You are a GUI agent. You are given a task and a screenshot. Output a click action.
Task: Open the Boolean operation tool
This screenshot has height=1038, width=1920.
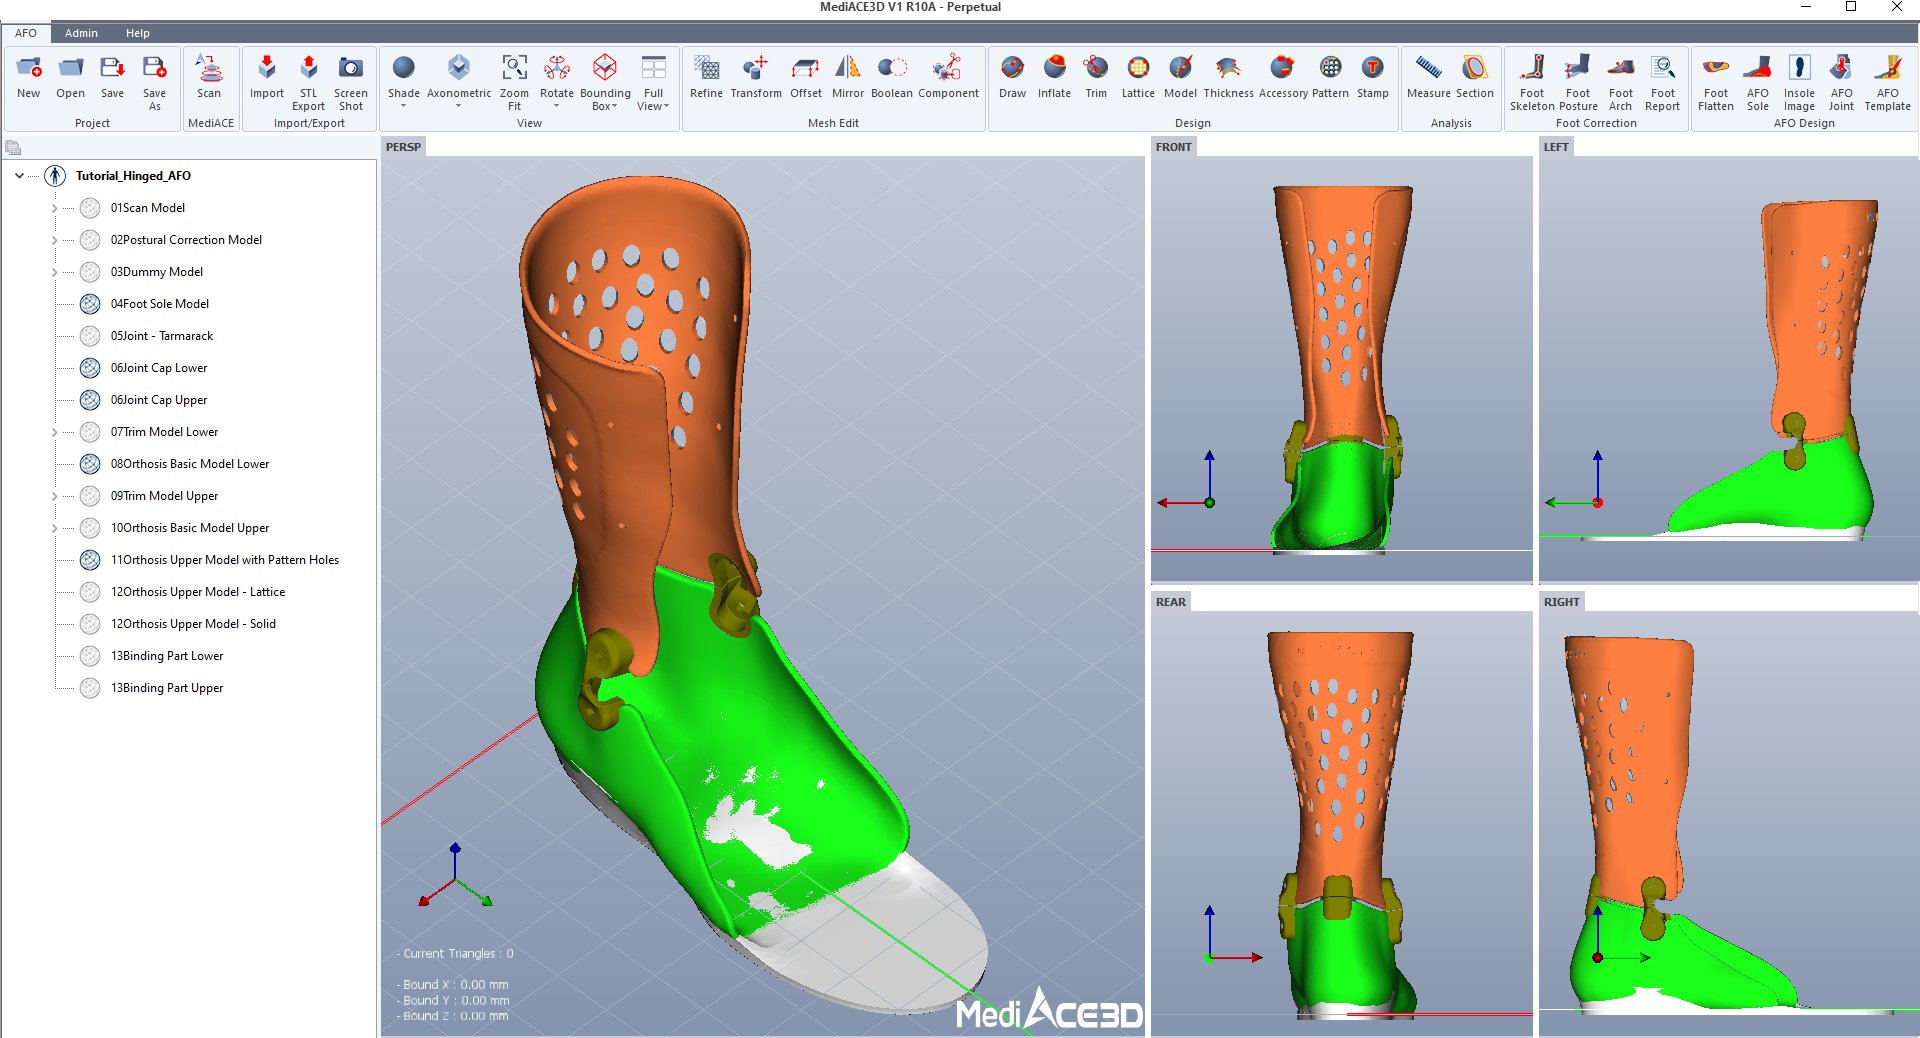pos(892,77)
